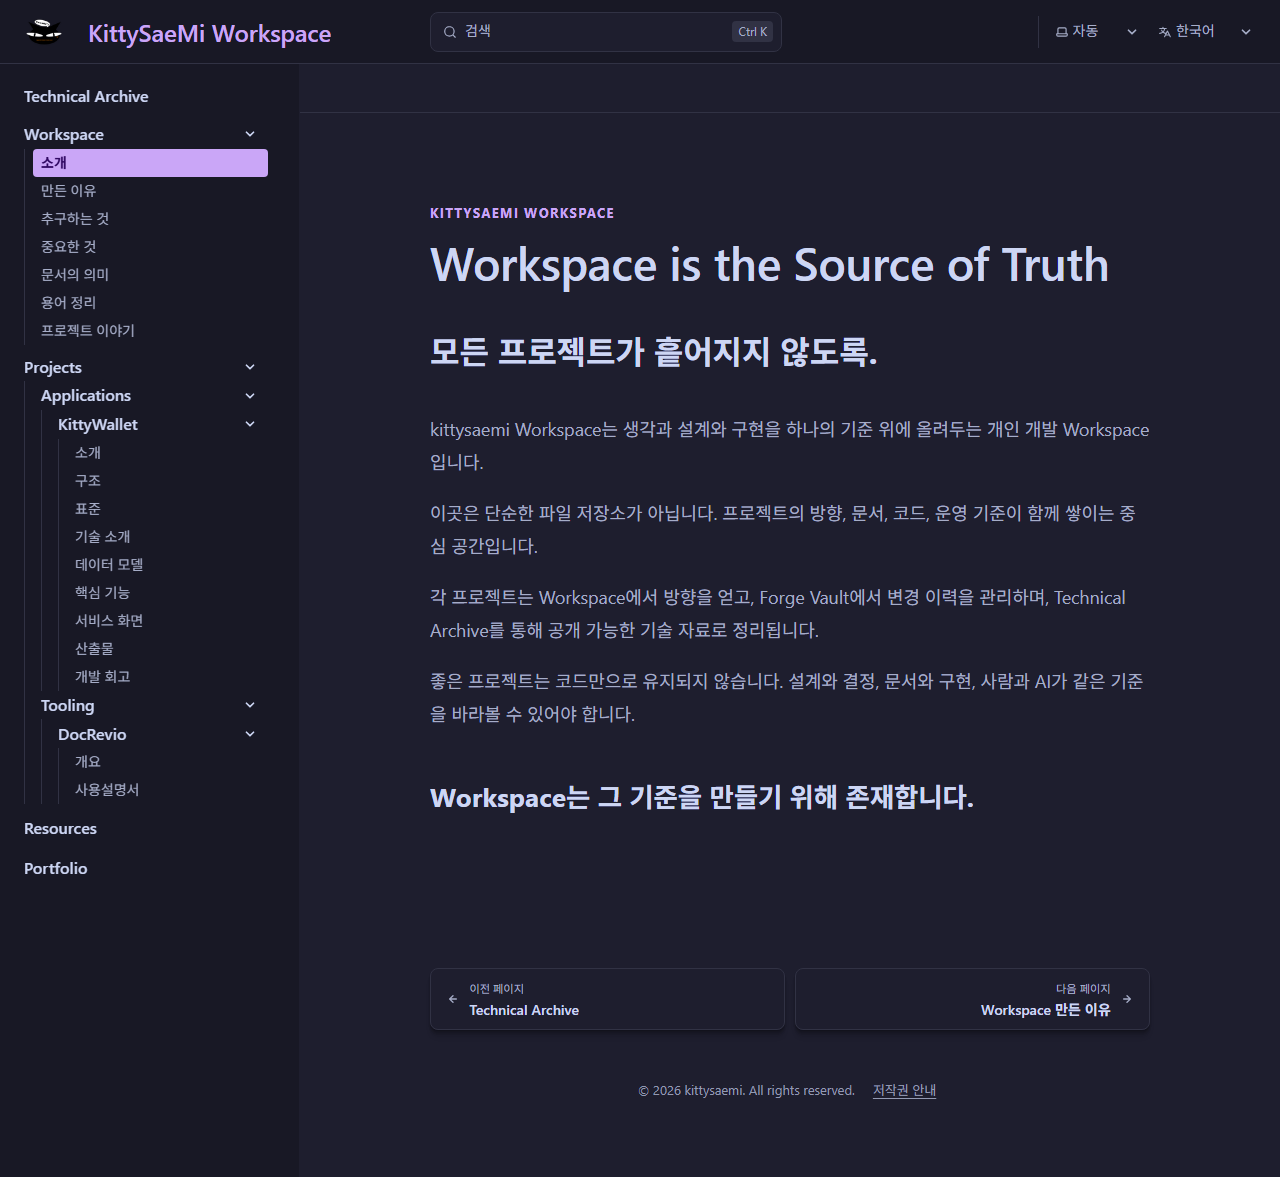Collapse the Projects sidebar section
This screenshot has width=1280, height=1177.
click(x=250, y=367)
